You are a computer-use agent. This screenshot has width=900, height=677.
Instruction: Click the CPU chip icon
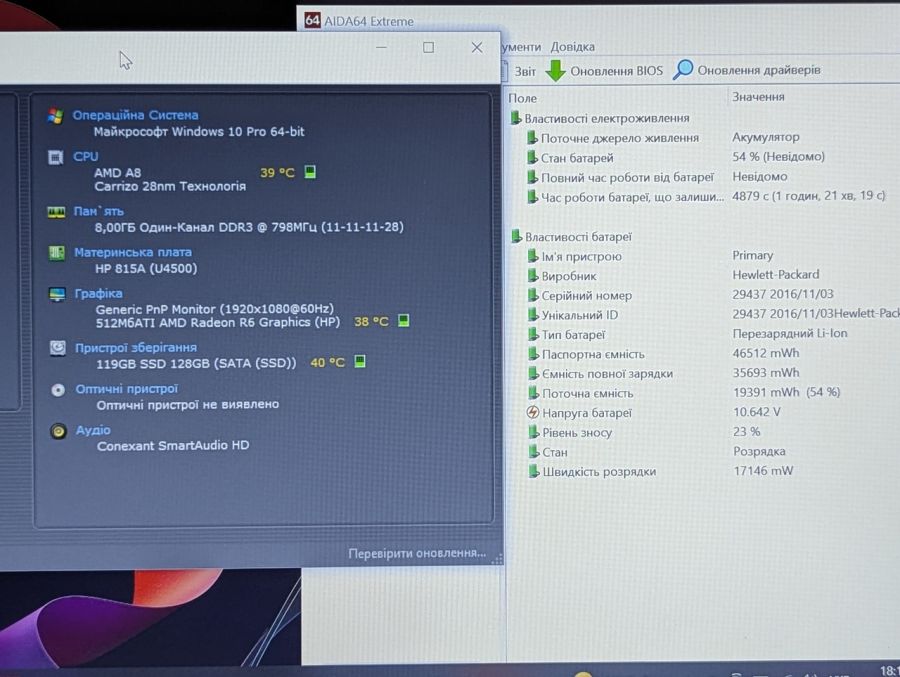pyautogui.click(x=56, y=157)
